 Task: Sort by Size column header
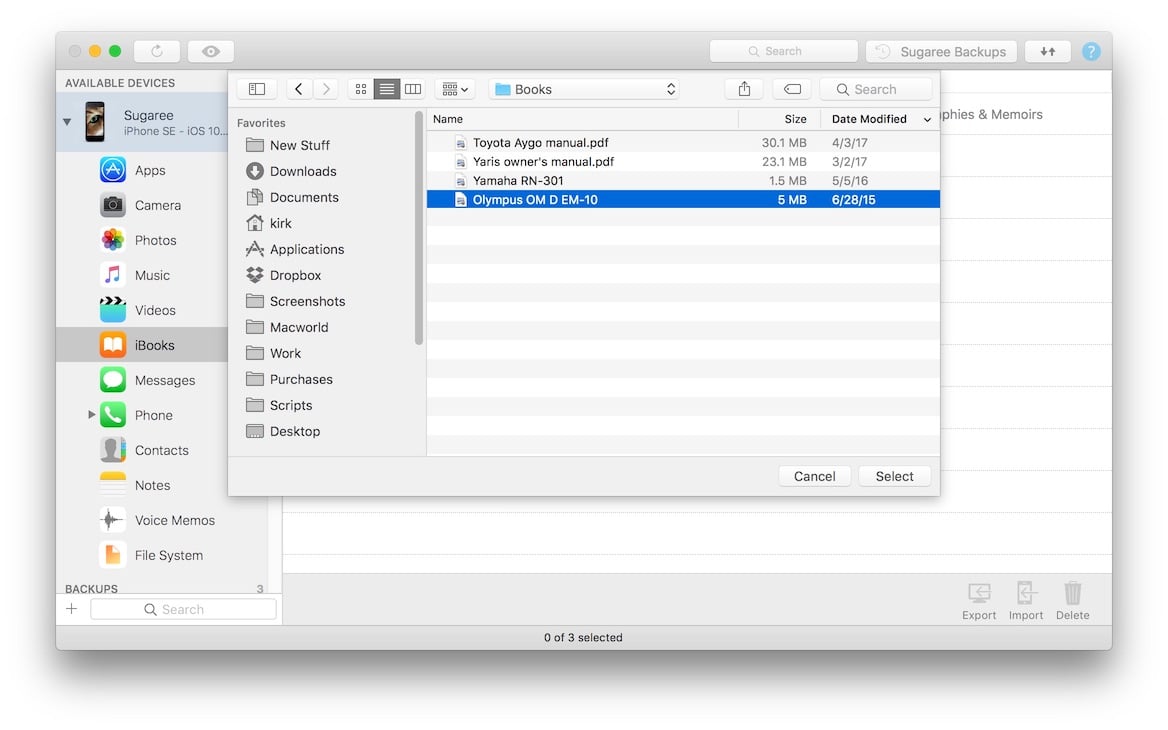click(x=780, y=119)
